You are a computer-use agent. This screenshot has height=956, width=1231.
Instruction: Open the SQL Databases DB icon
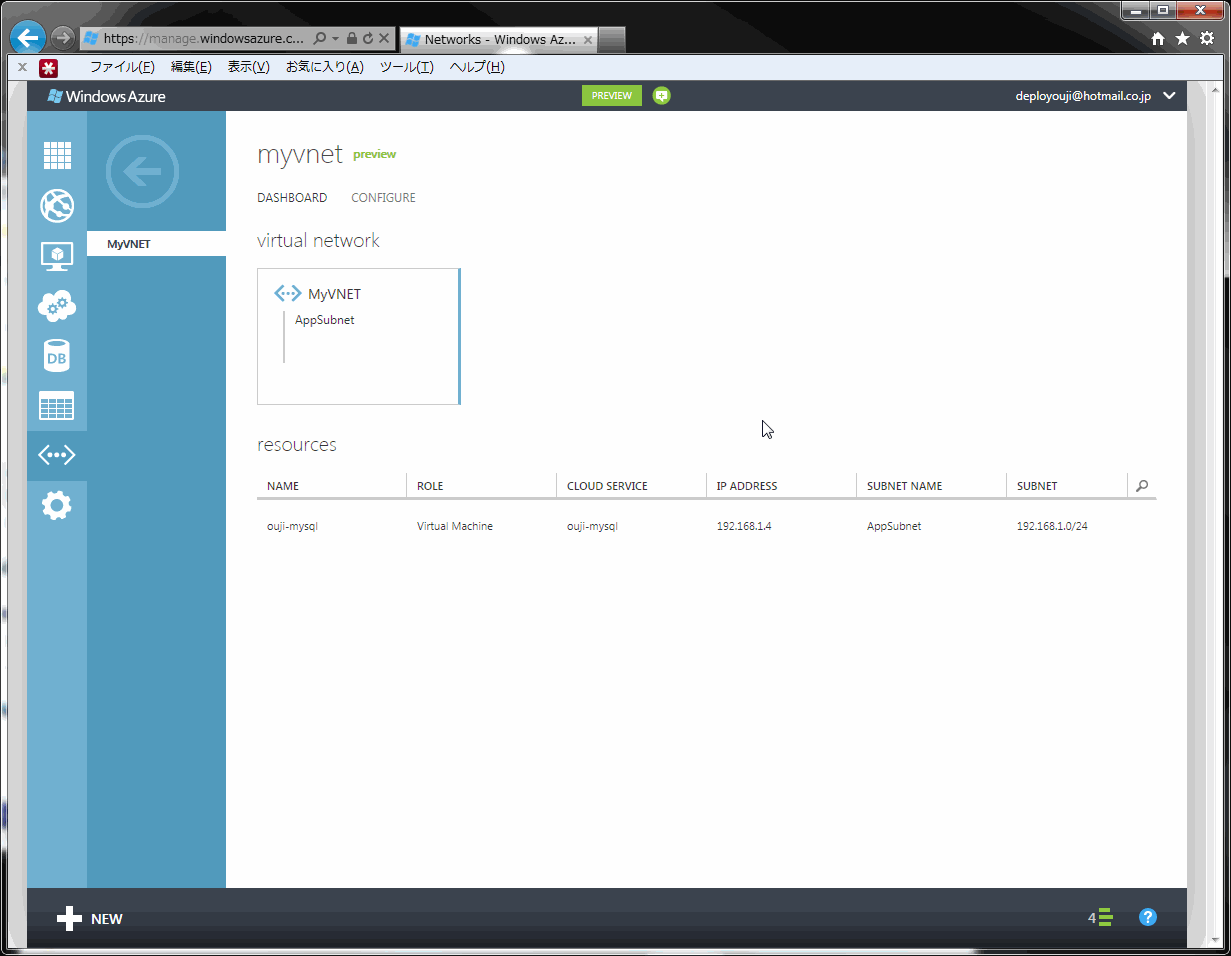click(x=57, y=356)
